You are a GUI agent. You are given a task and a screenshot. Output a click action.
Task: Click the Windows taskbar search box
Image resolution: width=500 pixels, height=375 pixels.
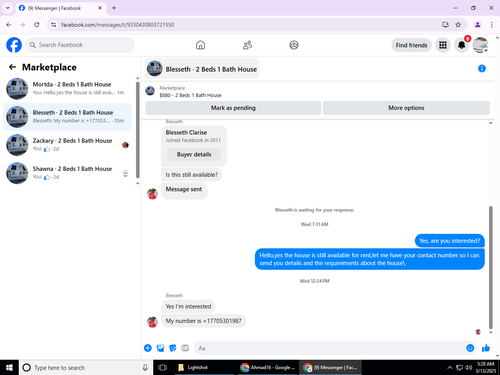[x=86, y=367]
